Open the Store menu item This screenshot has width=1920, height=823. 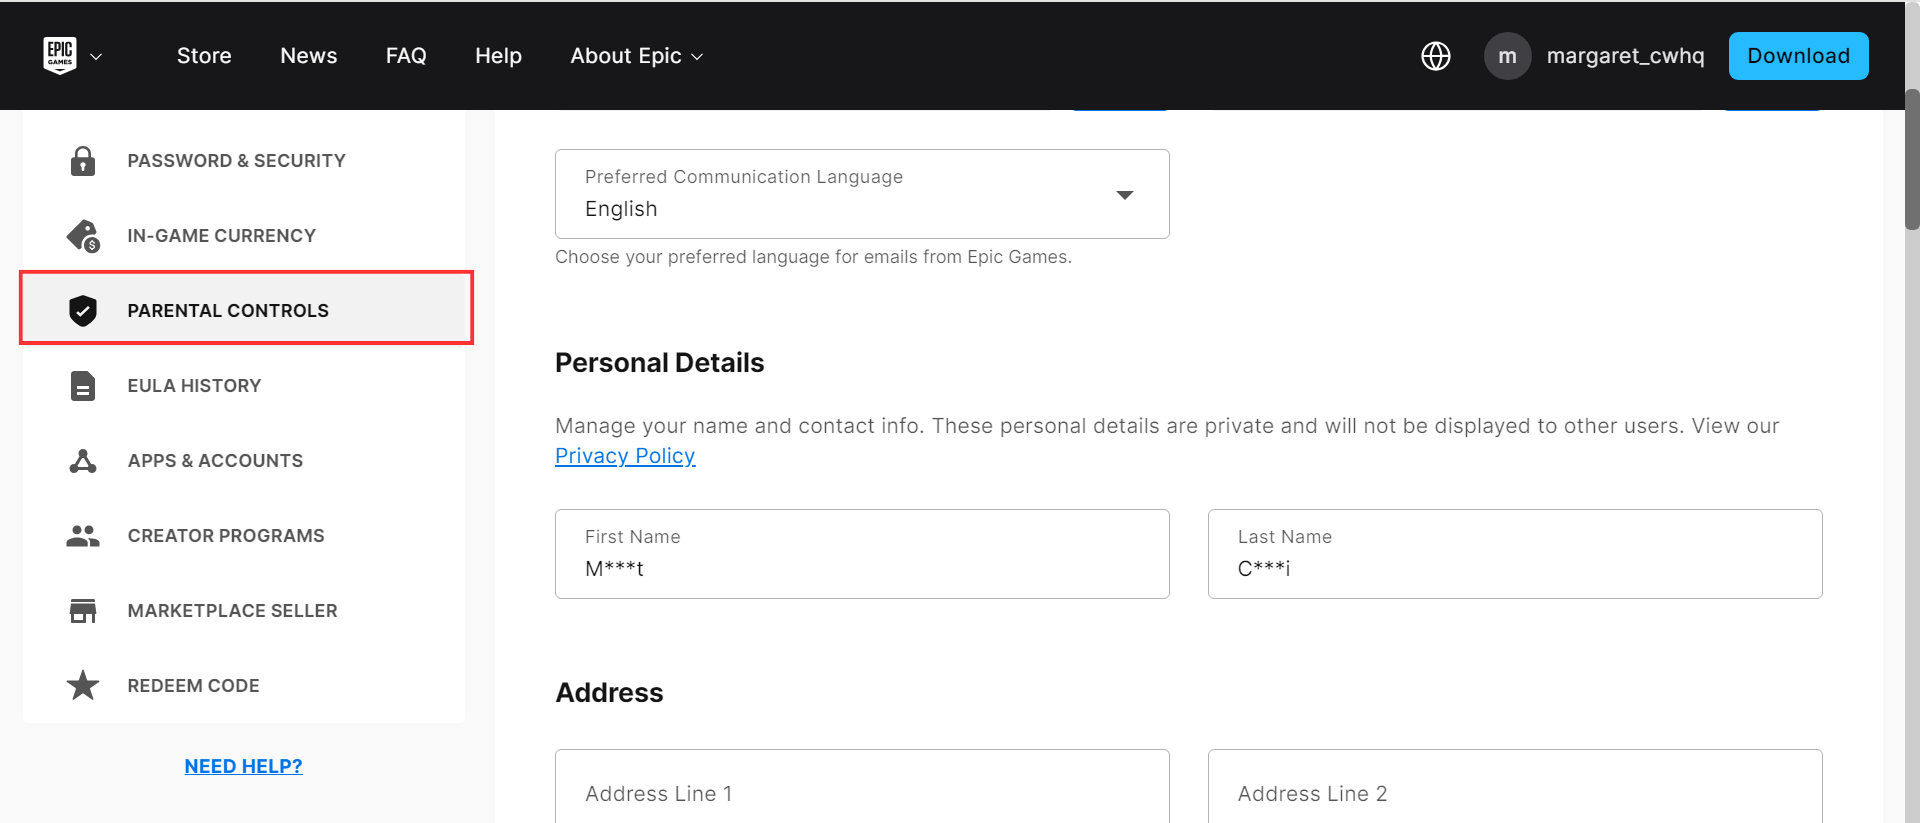204,56
